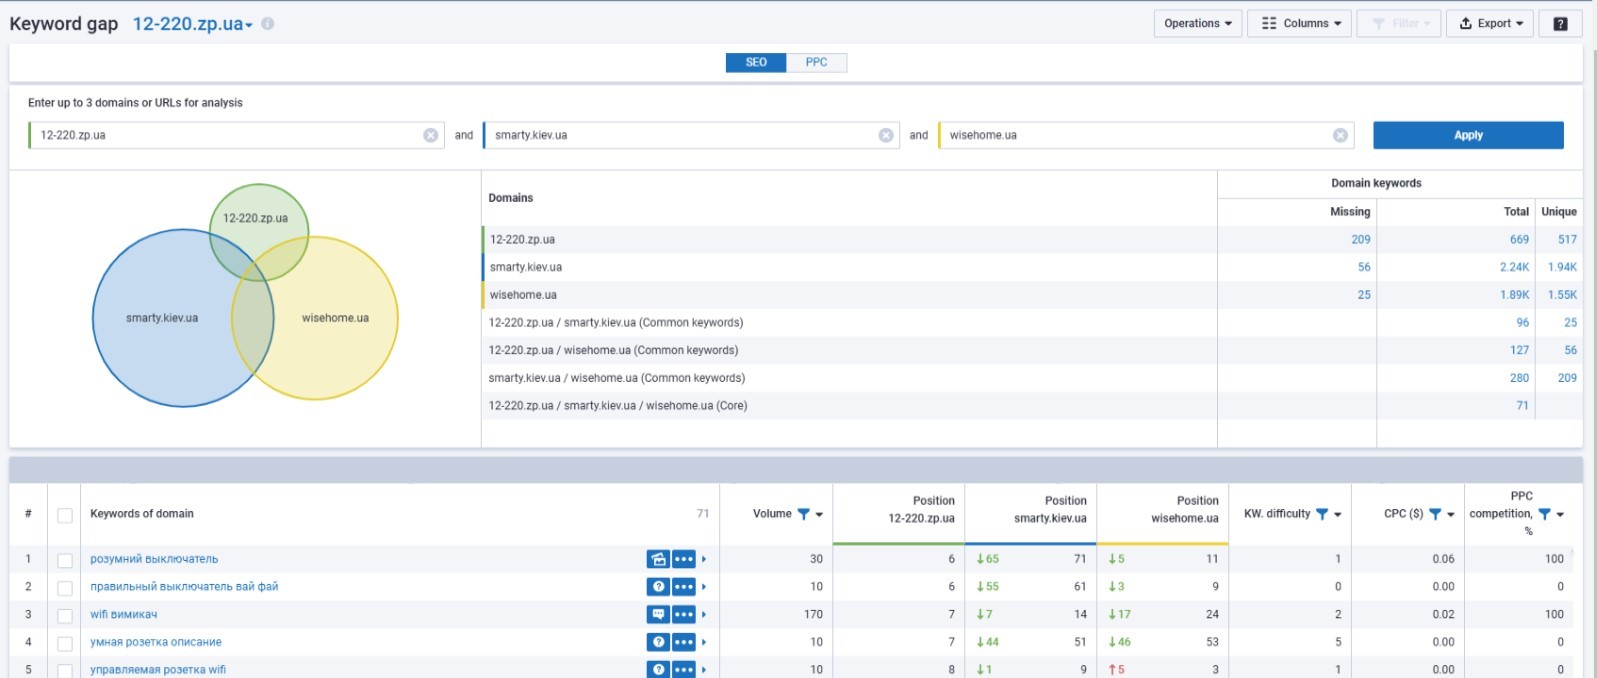Open the Export dropdown
This screenshot has width=1597, height=678.
coord(1490,24)
